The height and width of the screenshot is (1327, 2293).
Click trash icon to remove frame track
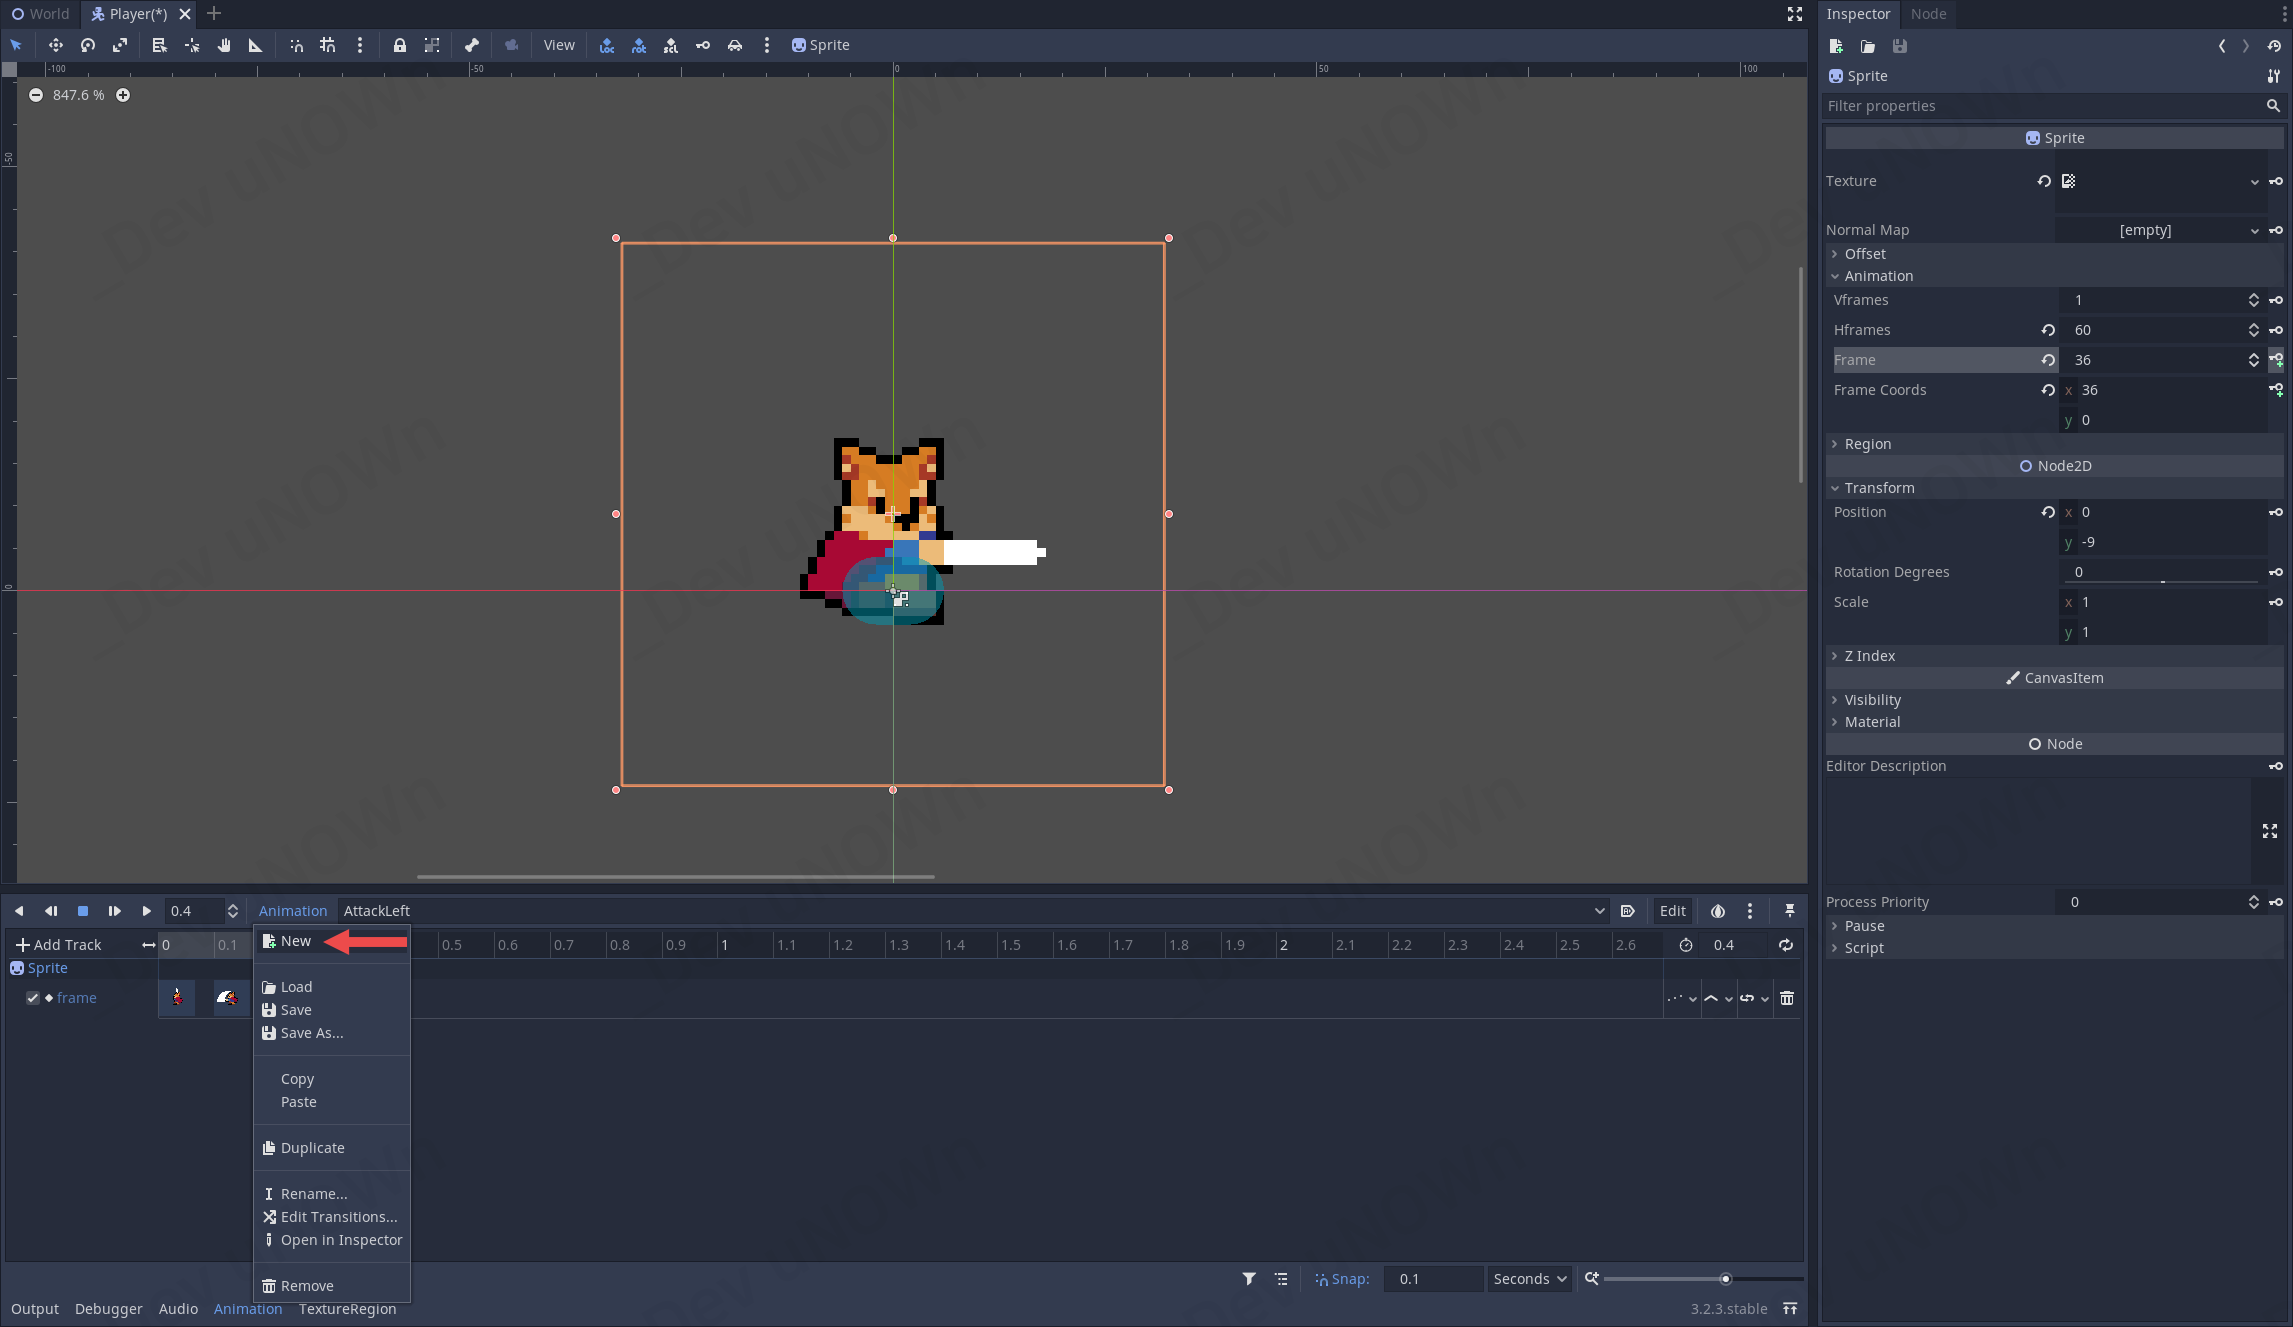click(1787, 998)
